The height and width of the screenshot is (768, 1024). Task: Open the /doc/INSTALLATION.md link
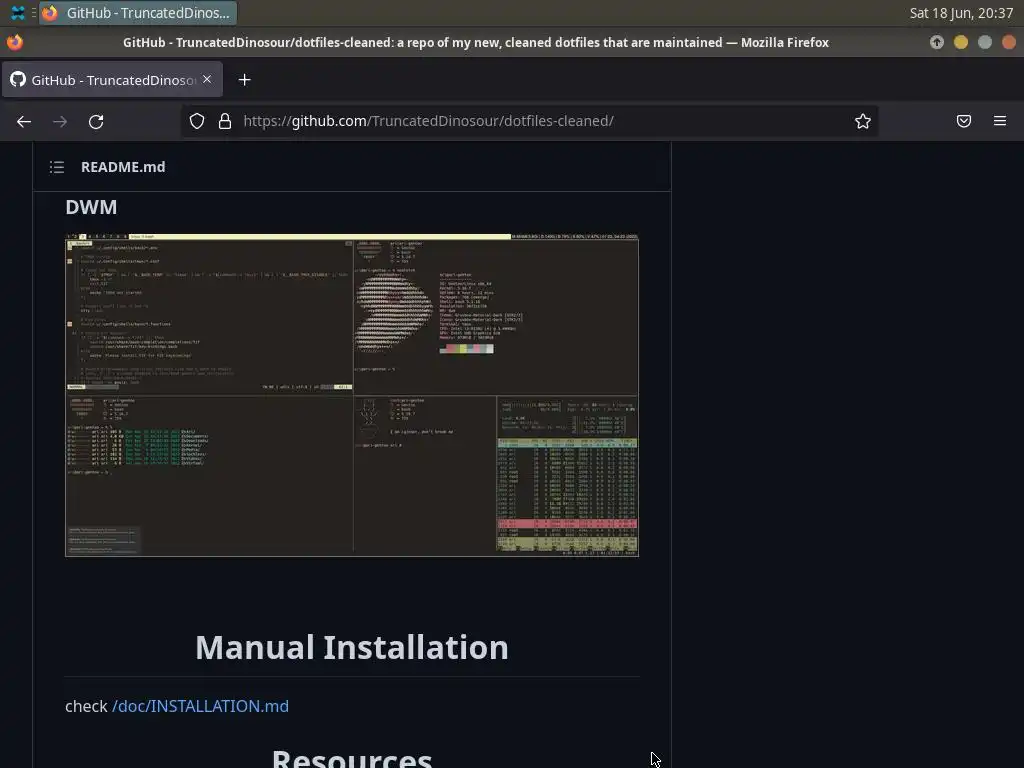tap(200, 706)
